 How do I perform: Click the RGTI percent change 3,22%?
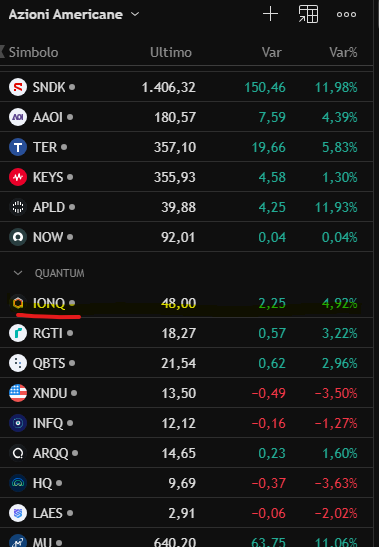pyautogui.click(x=340, y=333)
